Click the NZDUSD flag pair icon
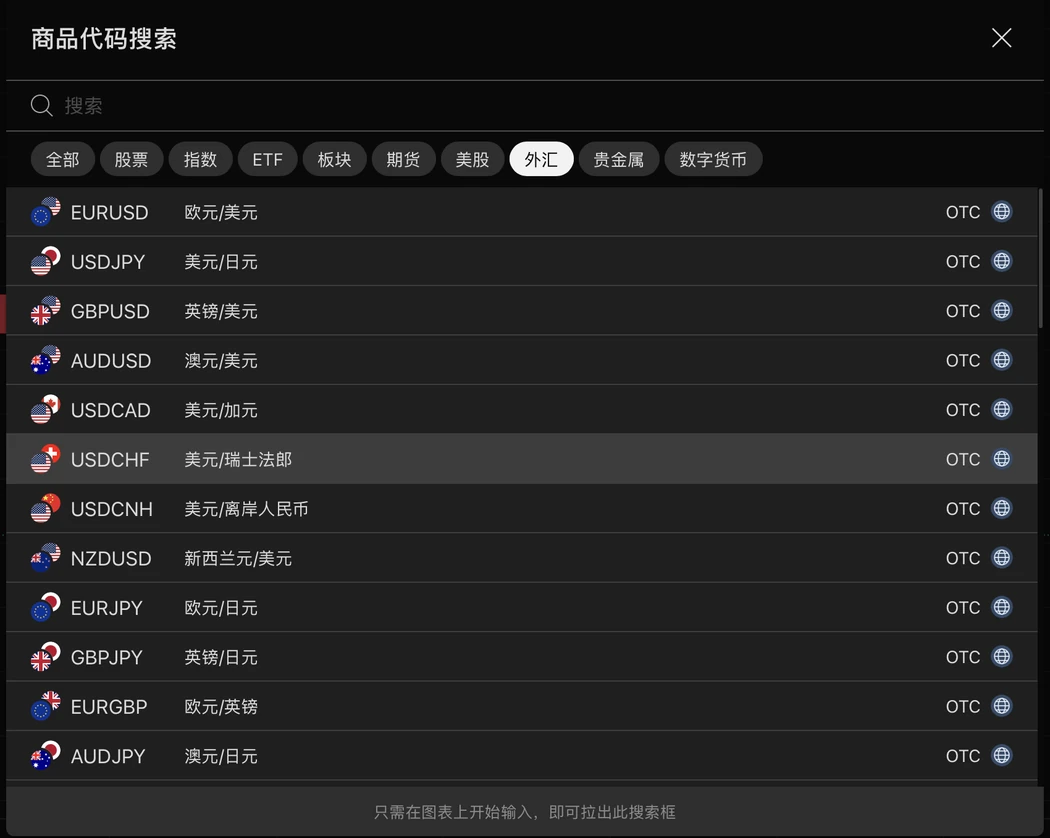The width and height of the screenshot is (1050, 838). pyautogui.click(x=46, y=558)
